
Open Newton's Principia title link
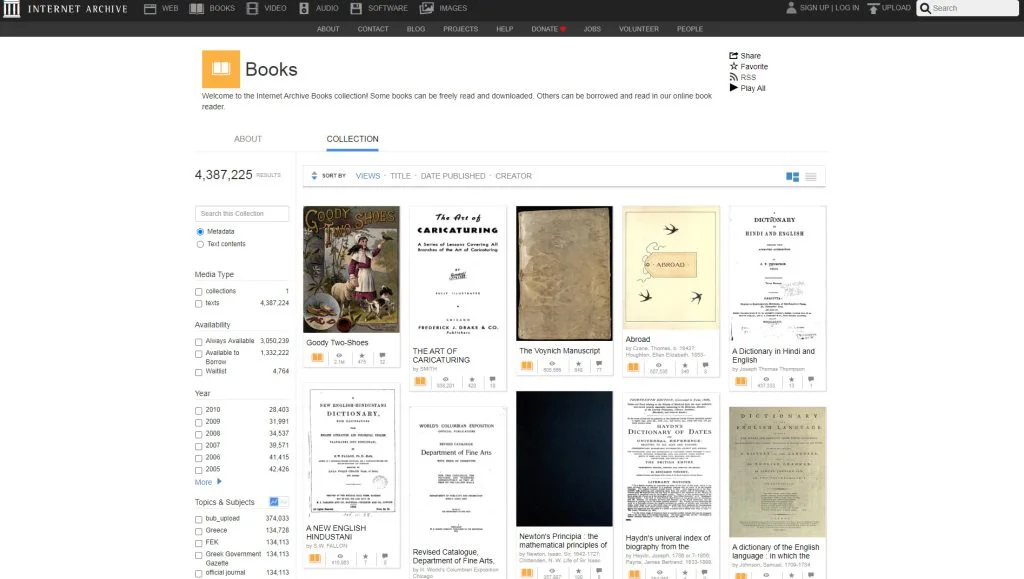(563, 540)
